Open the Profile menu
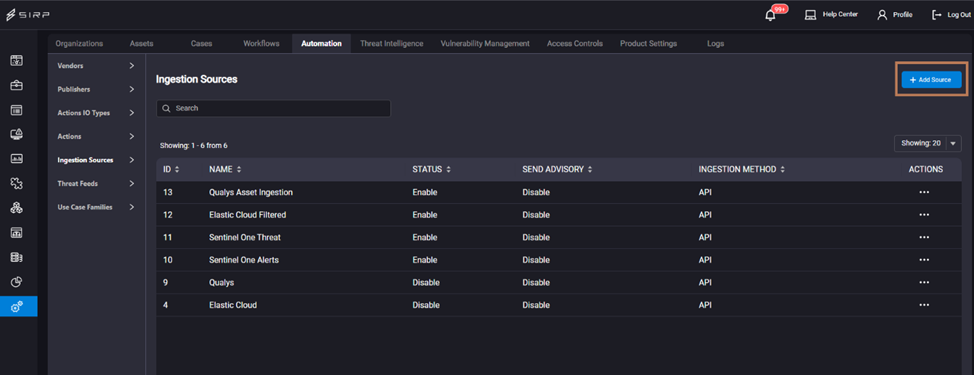This screenshot has width=974, height=375. point(894,15)
